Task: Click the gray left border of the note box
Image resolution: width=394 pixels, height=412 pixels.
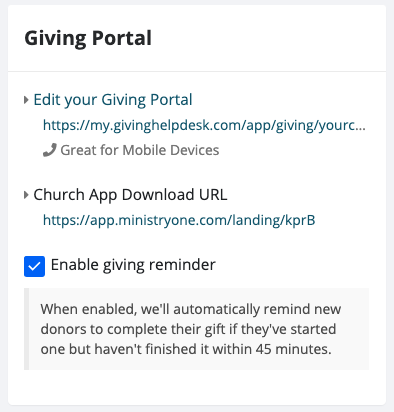Action: [x=27, y=329]
